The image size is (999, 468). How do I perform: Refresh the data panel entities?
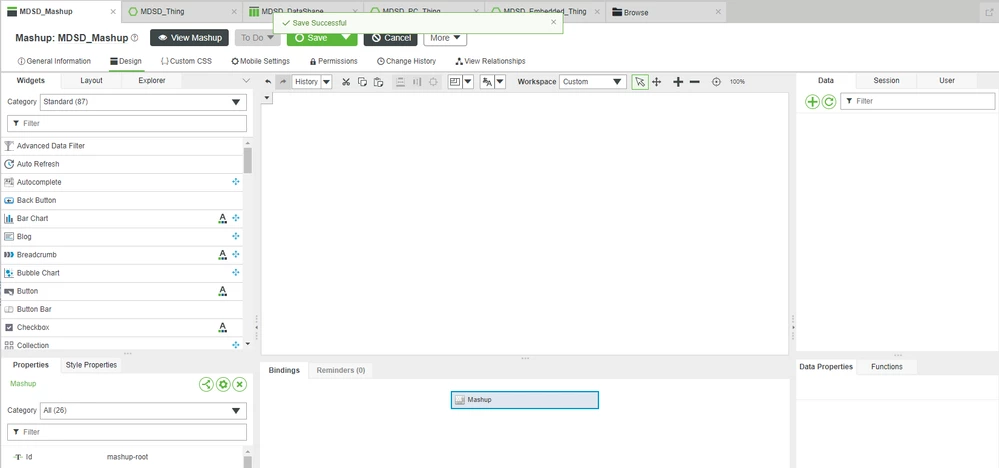[x=828, y=101]
